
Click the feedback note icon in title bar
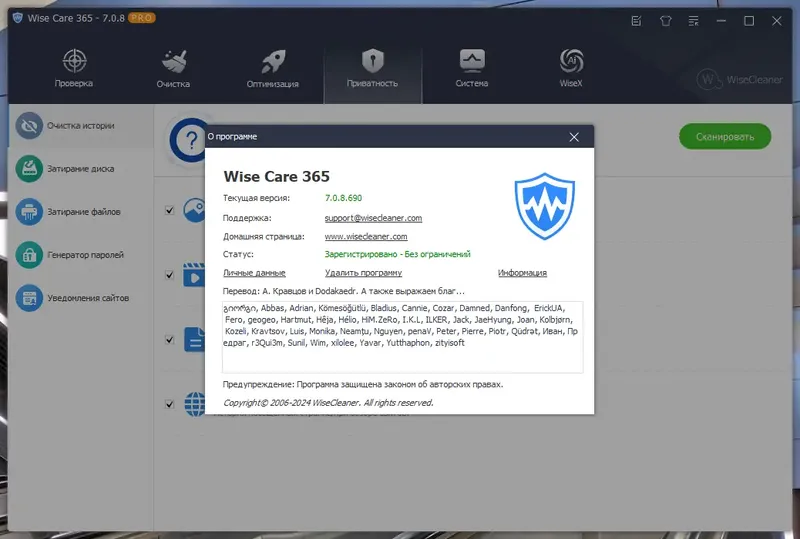click(636, 21)
